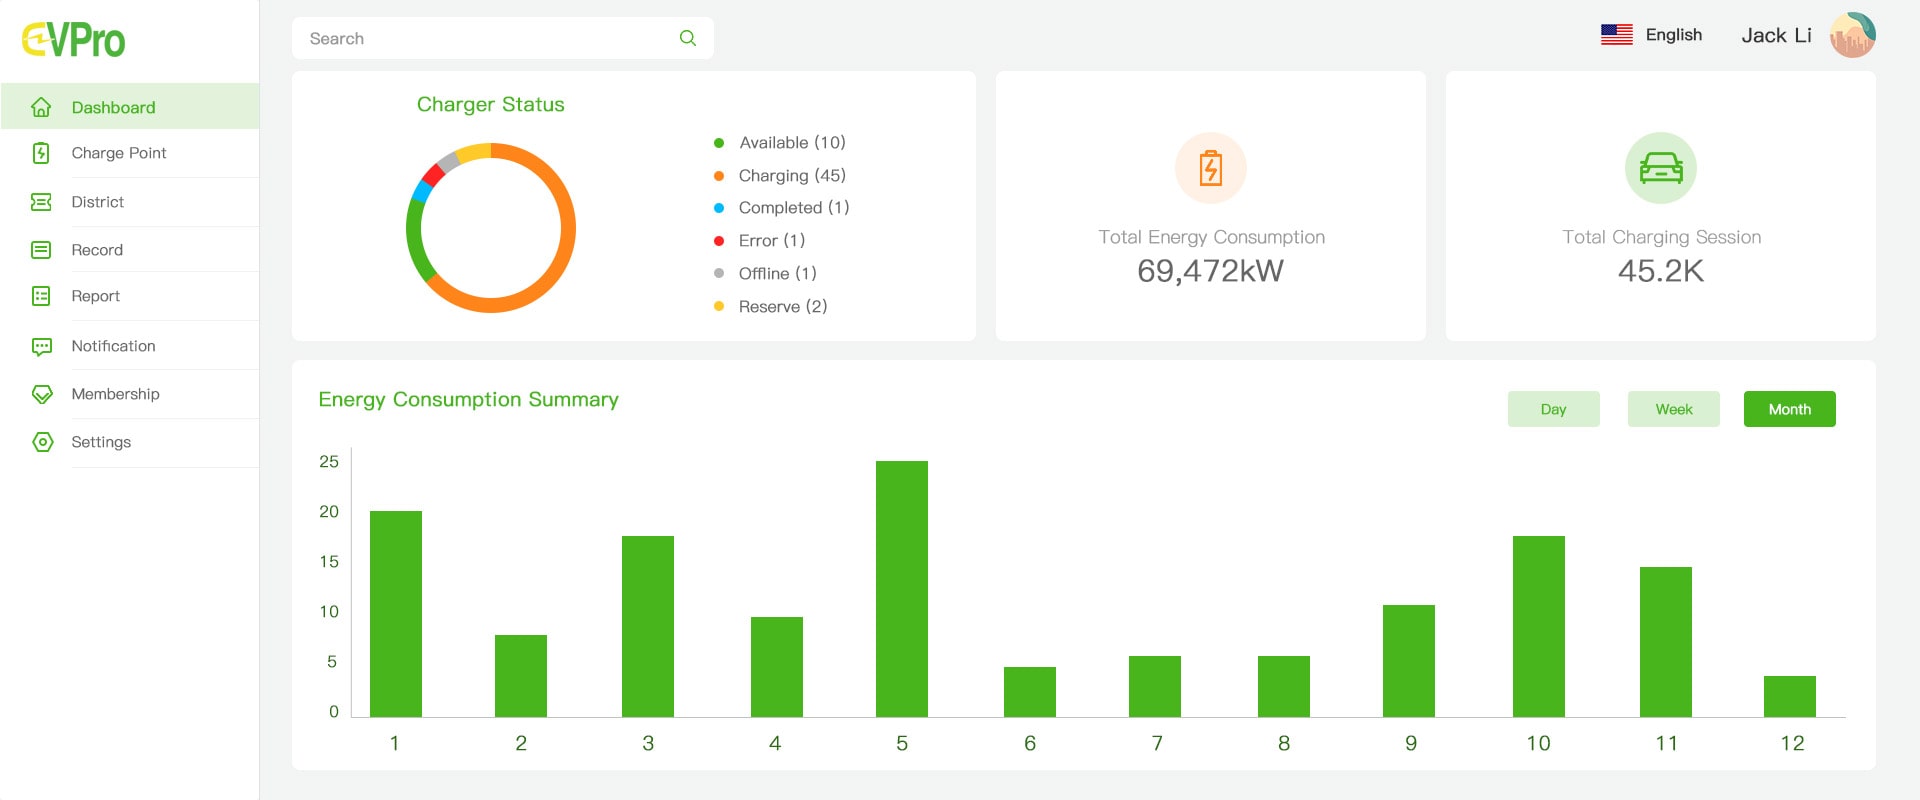Open the Charge Point menu item
This screenshot has width=1920, height=800.
pos(130,153)
